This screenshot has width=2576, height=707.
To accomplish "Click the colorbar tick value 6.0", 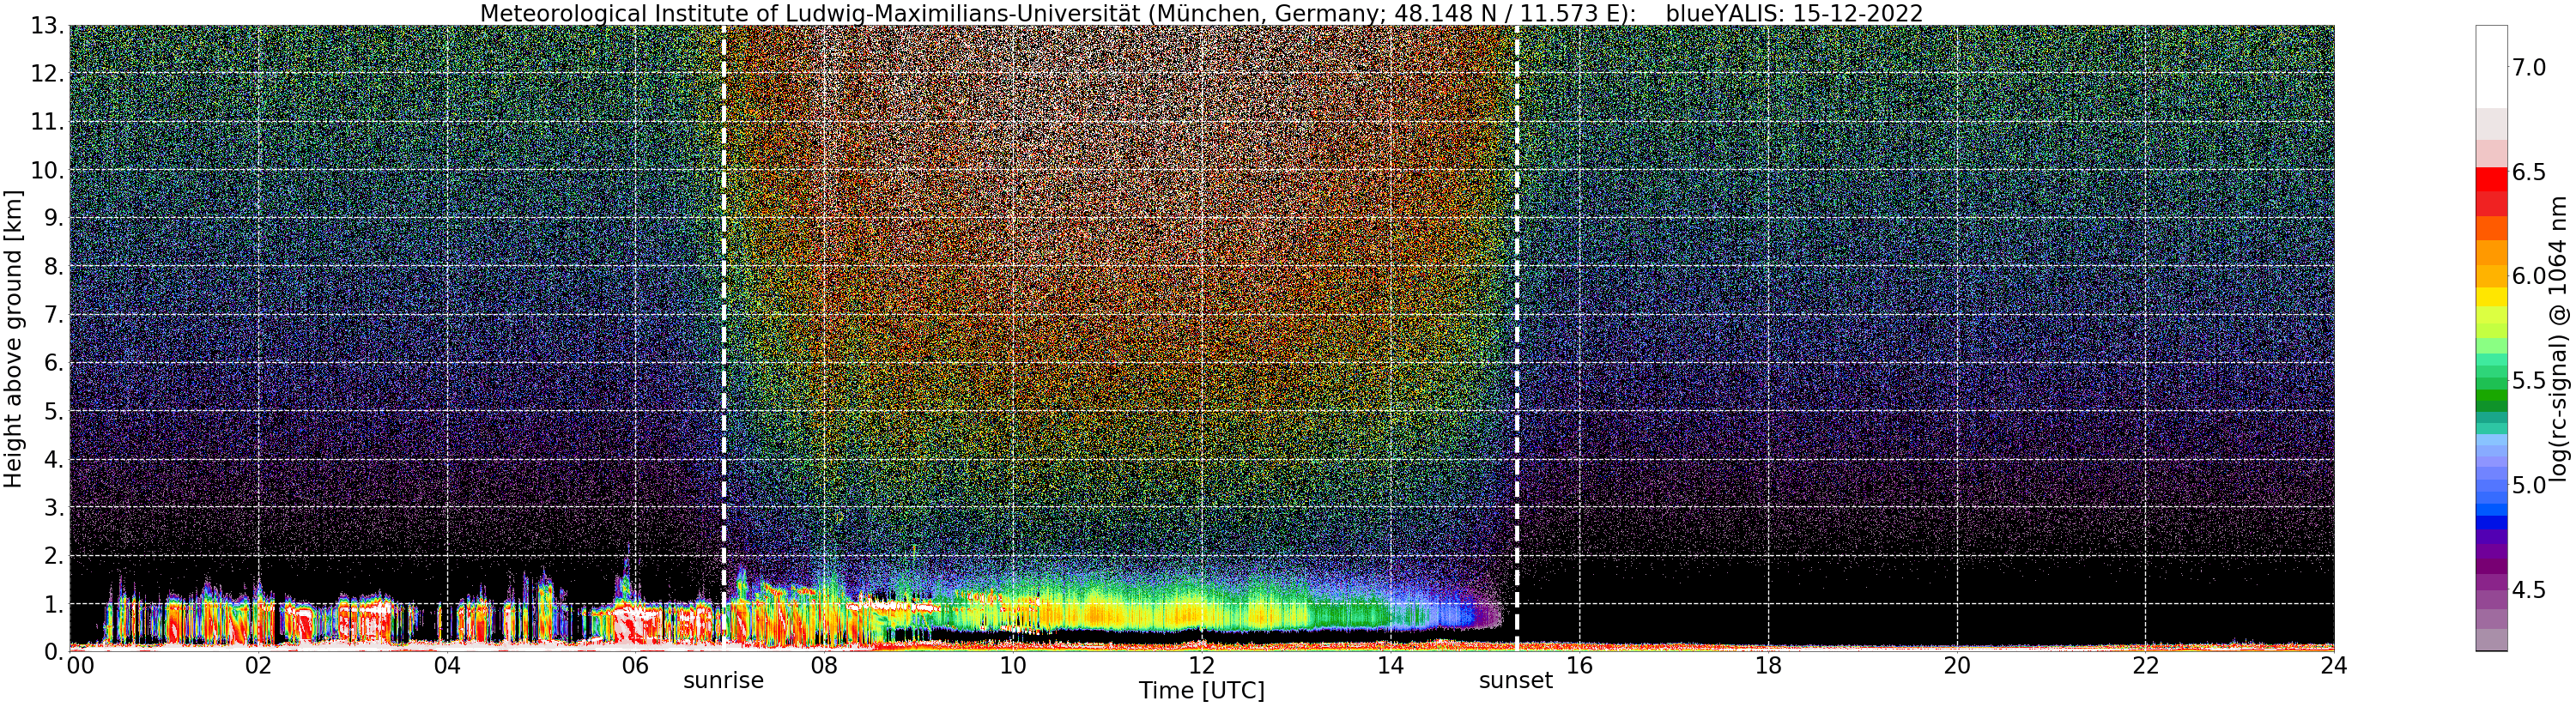I will [x=2529, y=276].
